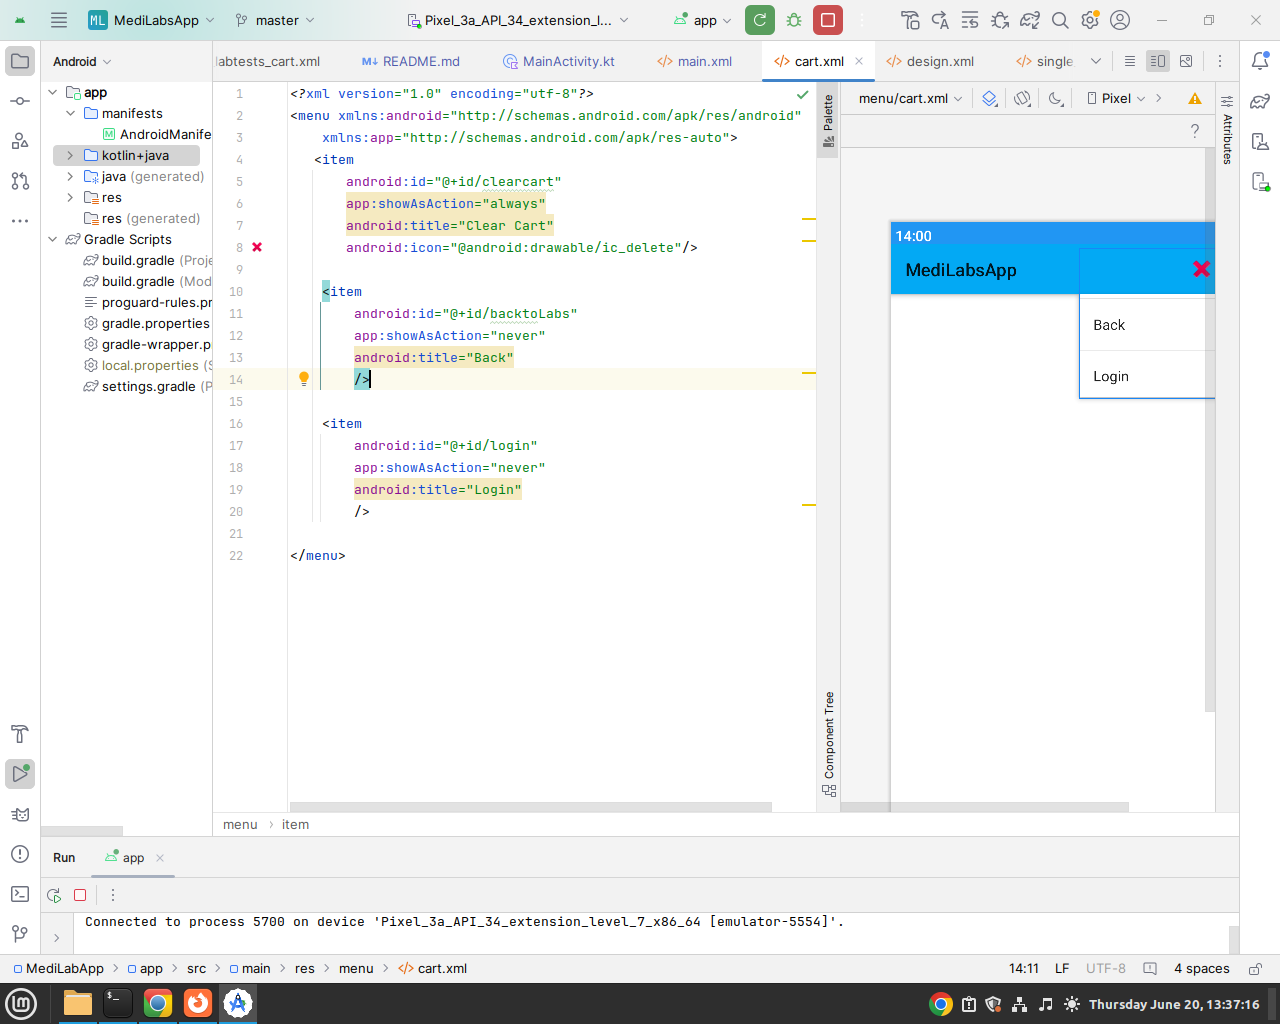Click the UTF-8 encoding status entry
This screenshot has height=1024, width=1280.
coord(1106,969)
